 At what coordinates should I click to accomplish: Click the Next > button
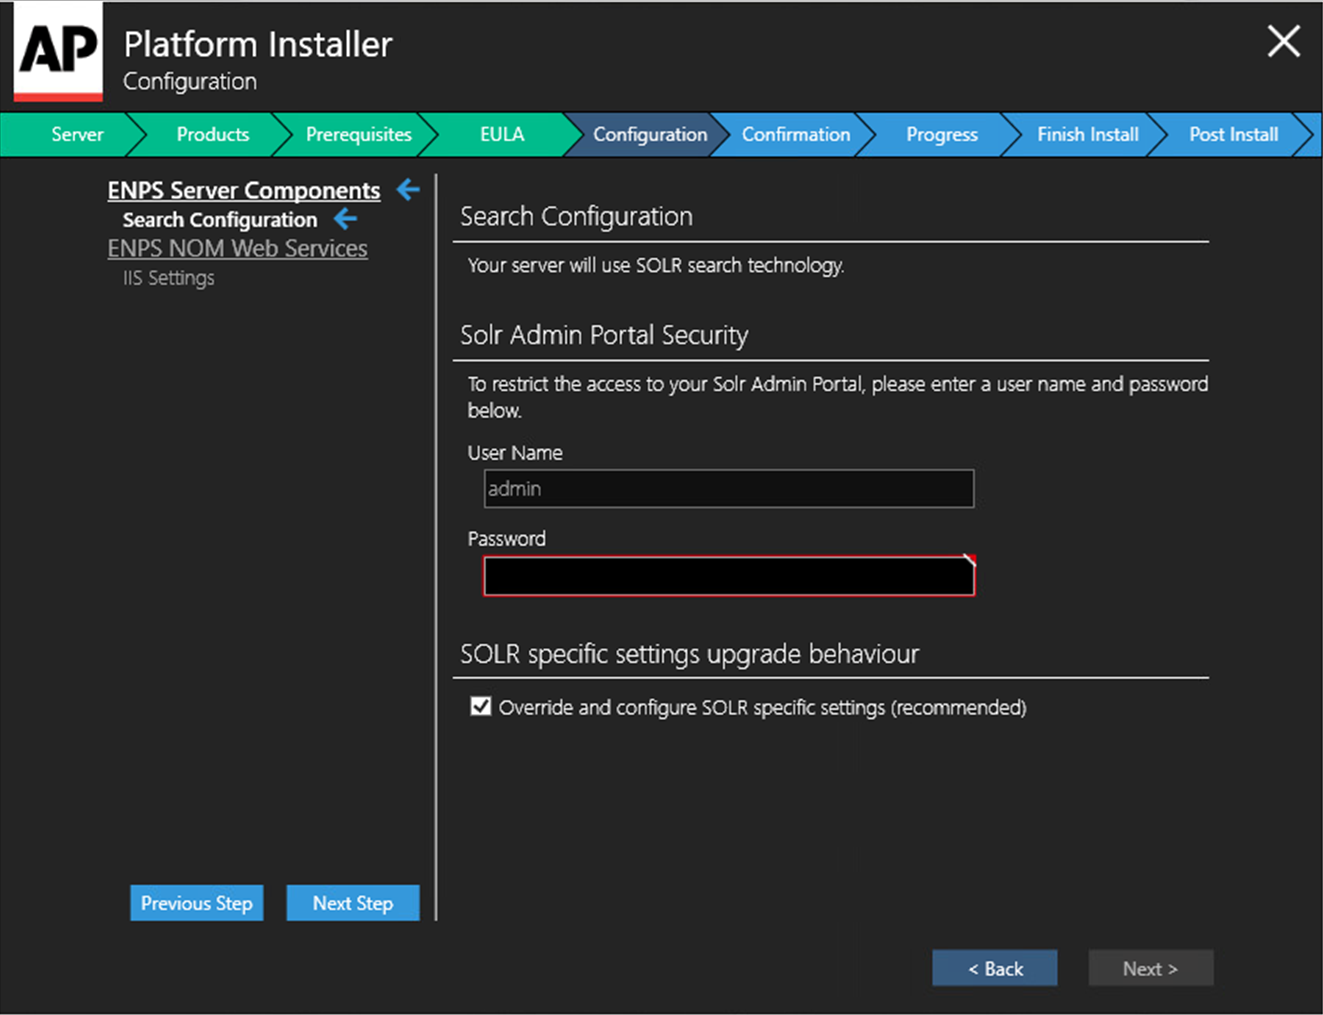click(1151, 968)
